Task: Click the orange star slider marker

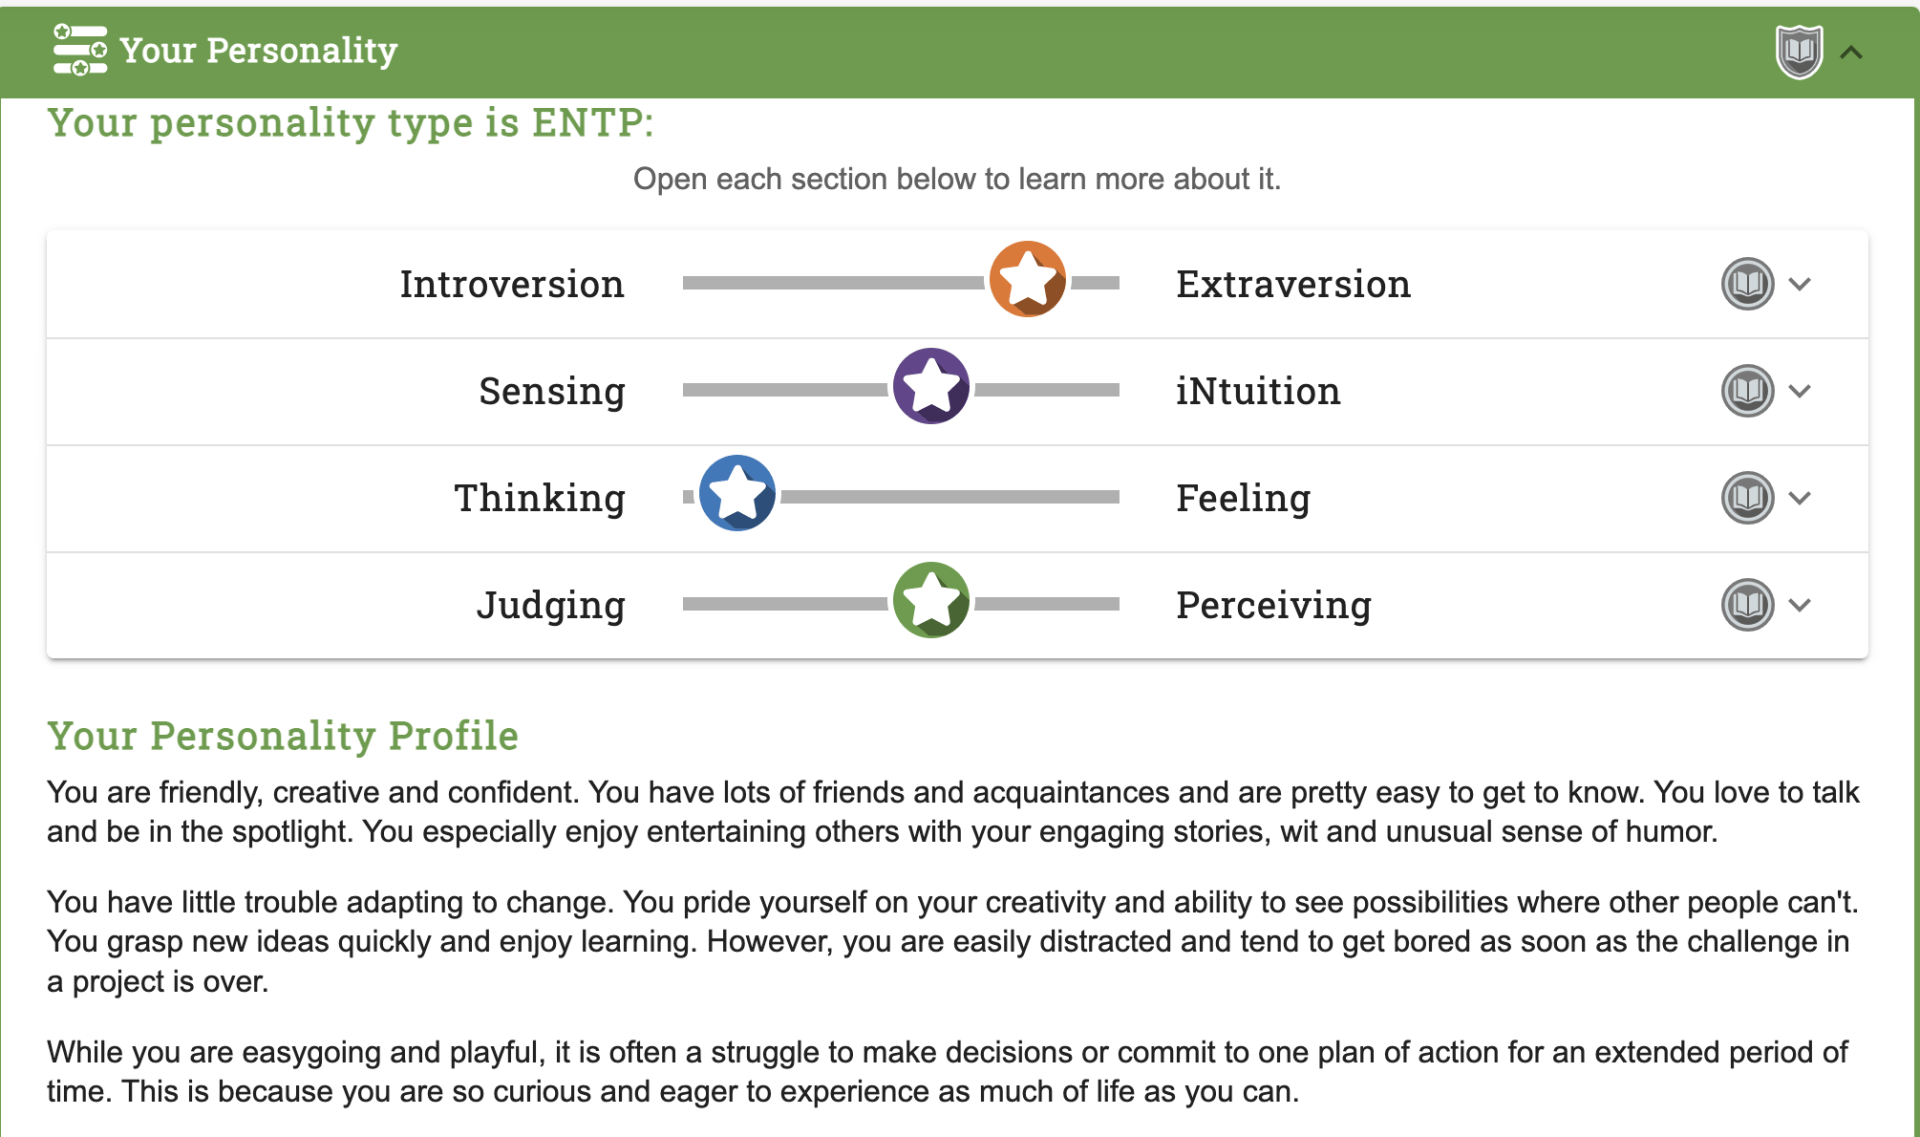Action: click(x=1027, y=279)
